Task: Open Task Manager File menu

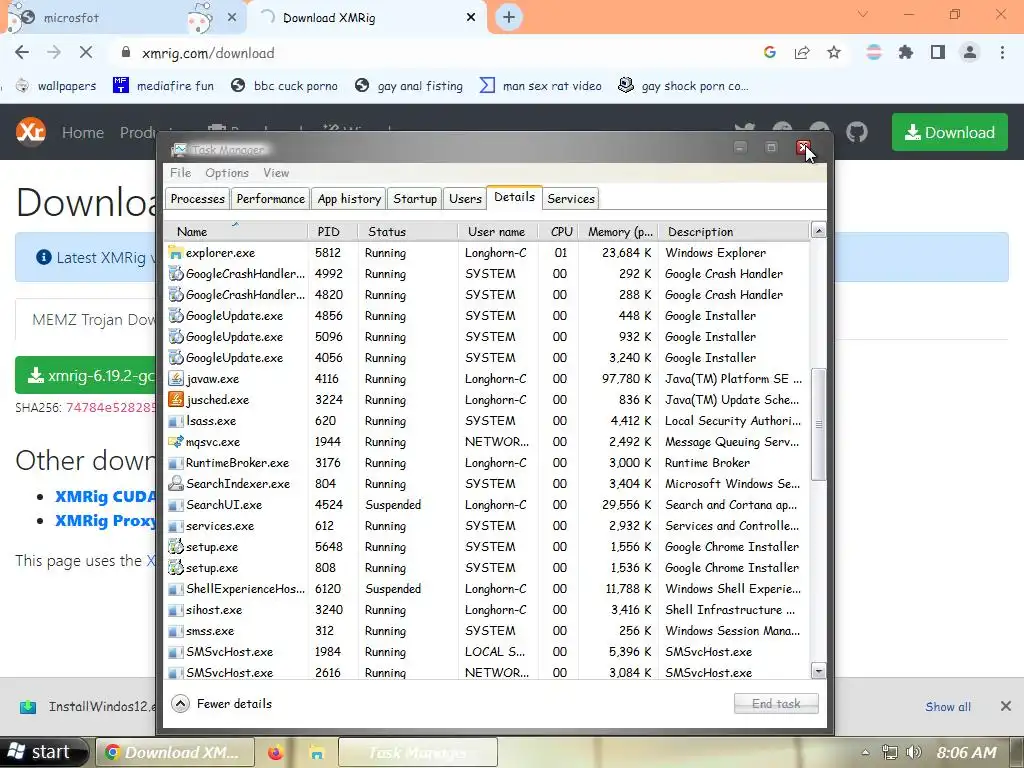Action: pos(180,173)
